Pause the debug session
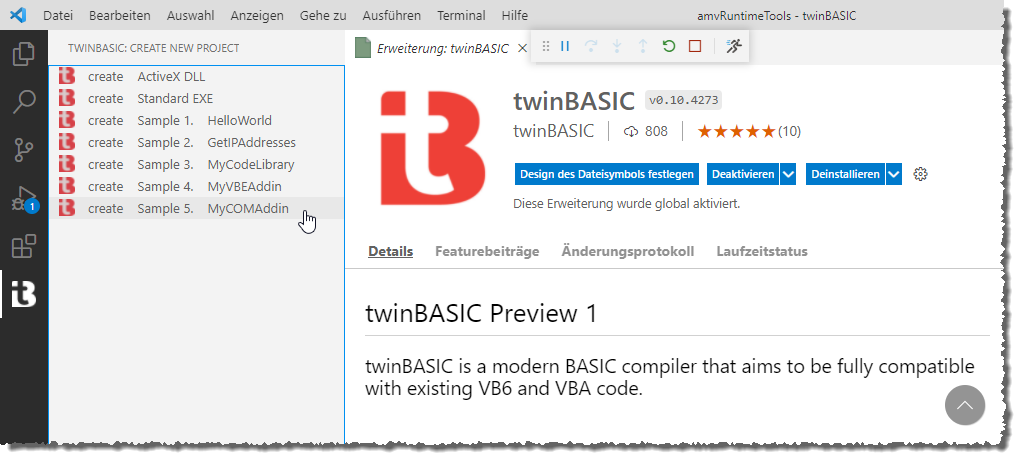1022x462 pixels. (x=565, y=46)
